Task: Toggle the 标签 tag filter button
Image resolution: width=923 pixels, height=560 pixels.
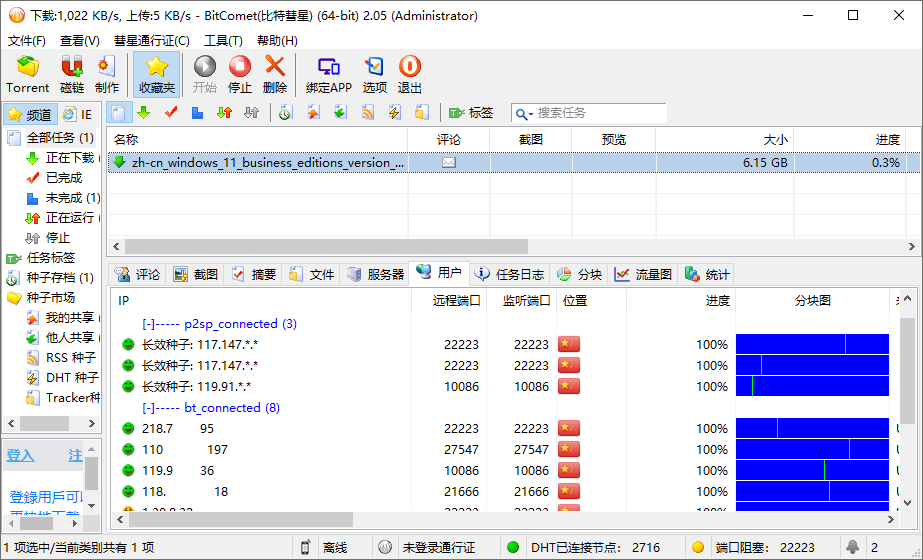Action: 471,113
